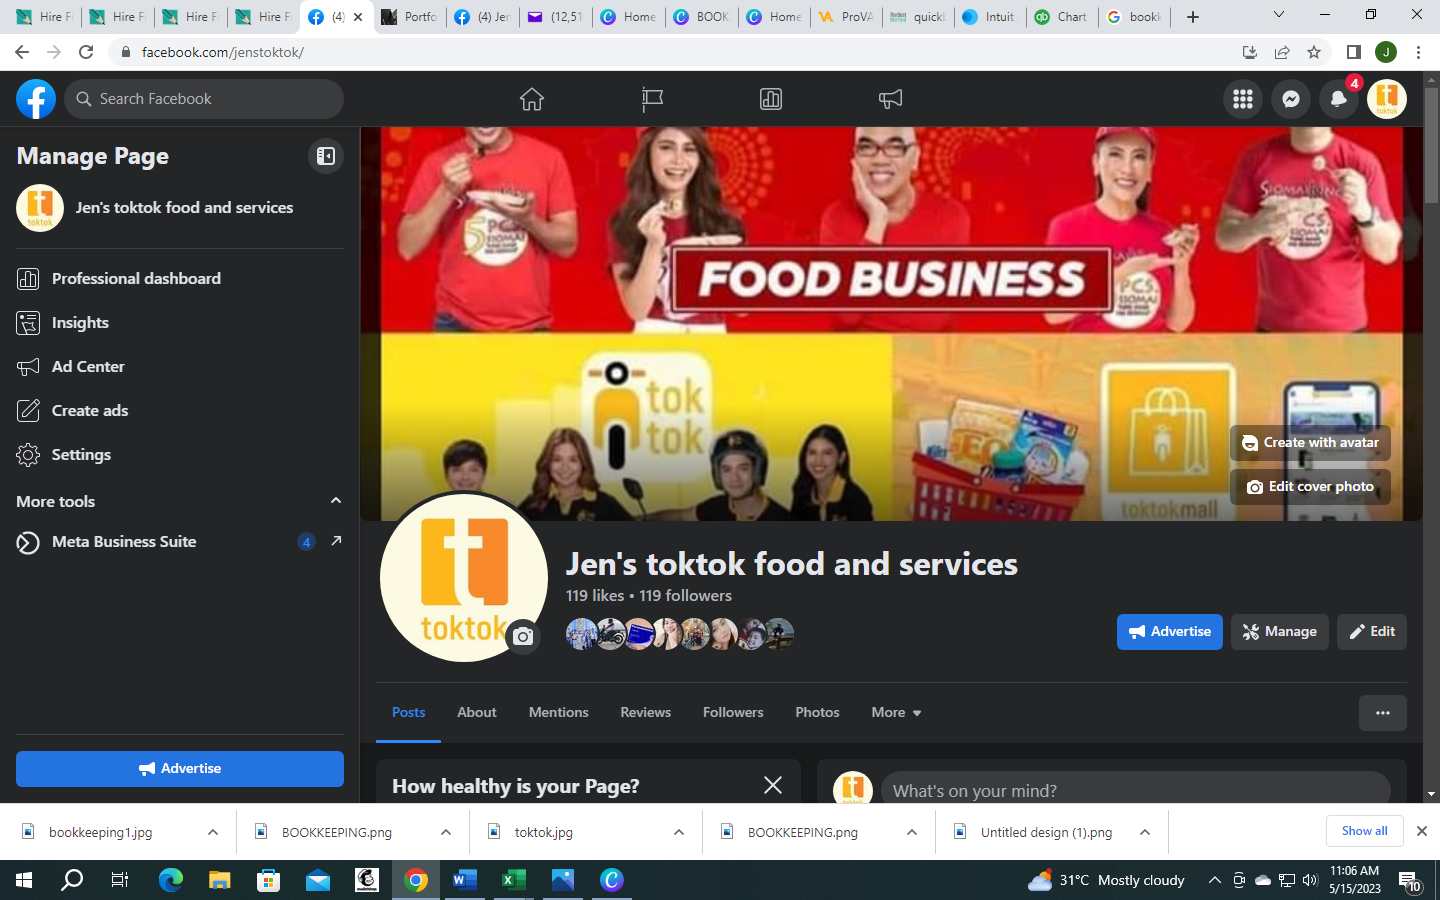Open Insights in sidebar

(x=180, y=323)
